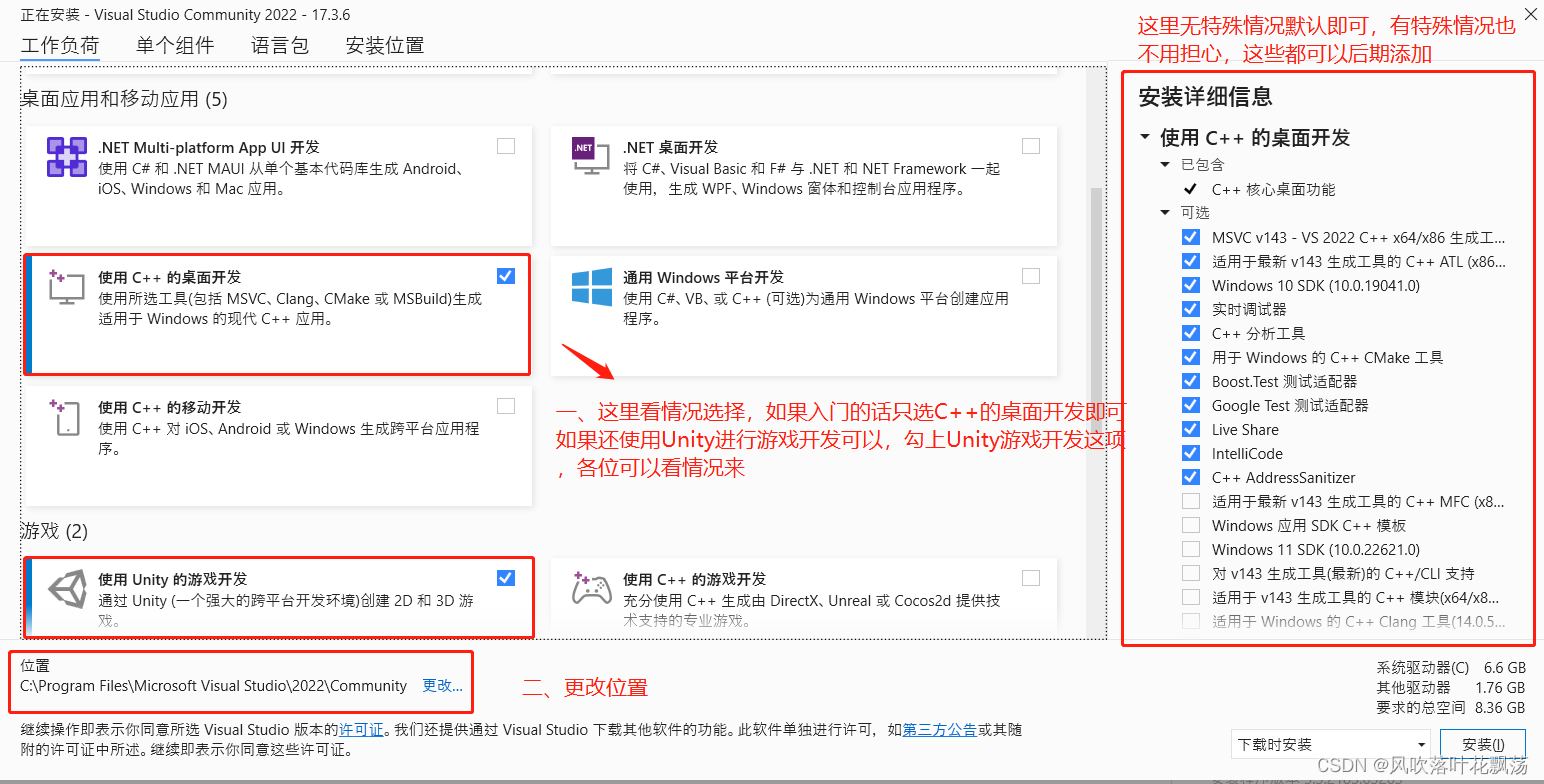
Task: Click the 游戏 (2) category heading
Action: coord(54,531)
